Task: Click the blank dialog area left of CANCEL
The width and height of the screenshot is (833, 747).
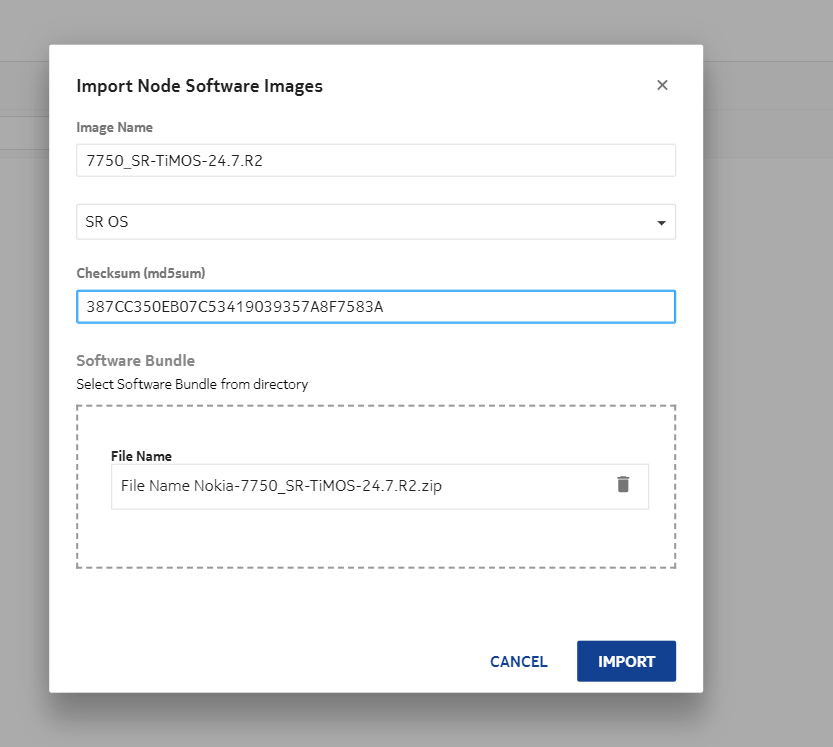Action: tap(270, 661)
